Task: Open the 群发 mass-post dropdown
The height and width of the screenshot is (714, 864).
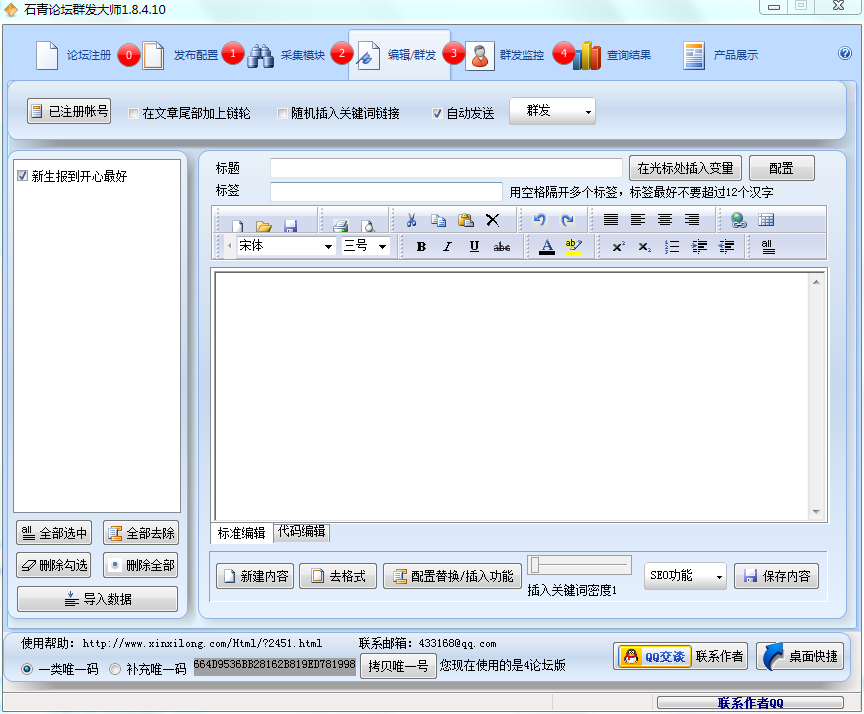Action: (x=552, y=112)
